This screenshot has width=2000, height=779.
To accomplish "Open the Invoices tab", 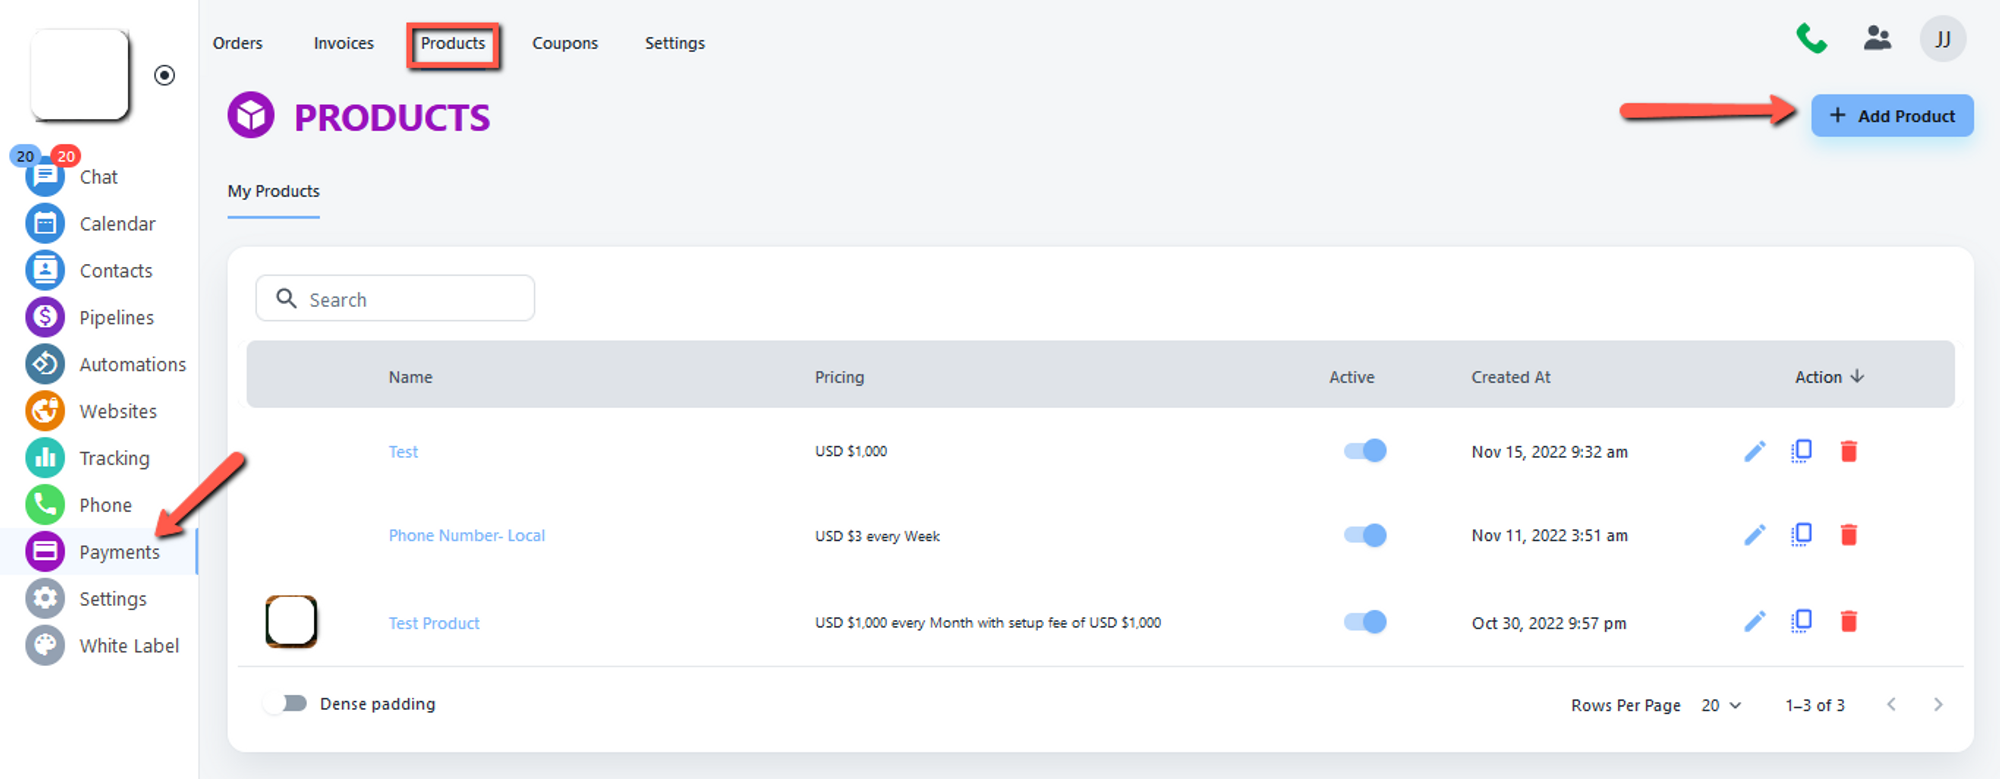I will pos(343,43).
